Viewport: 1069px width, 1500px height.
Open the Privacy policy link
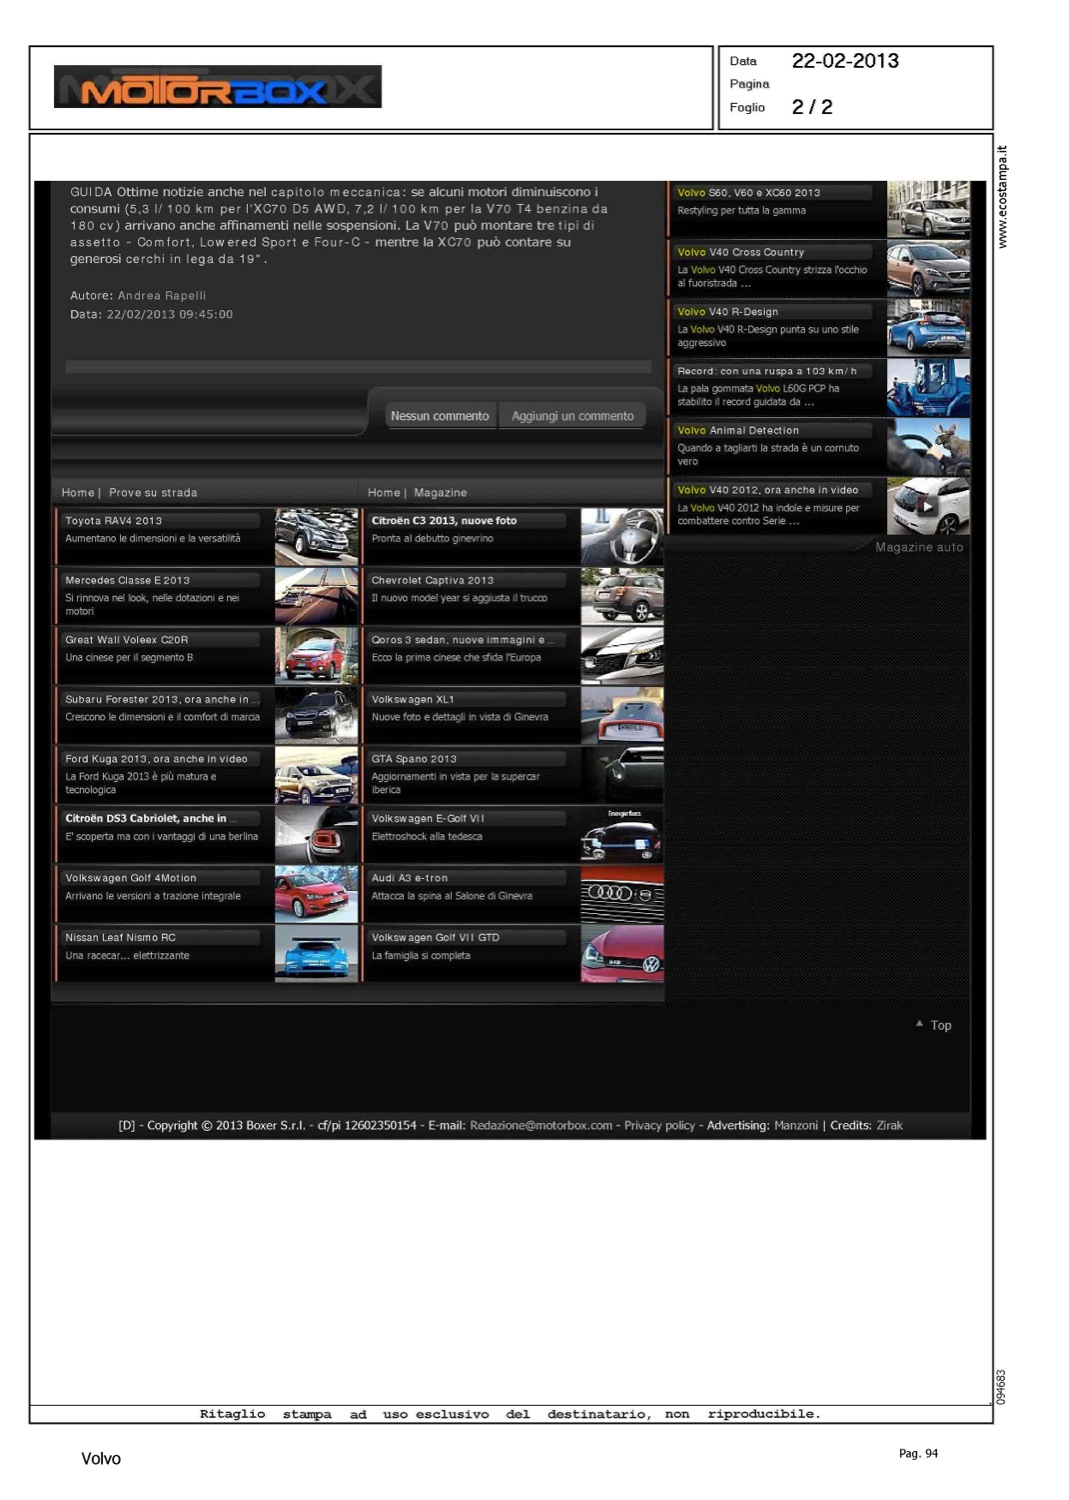659,1125
